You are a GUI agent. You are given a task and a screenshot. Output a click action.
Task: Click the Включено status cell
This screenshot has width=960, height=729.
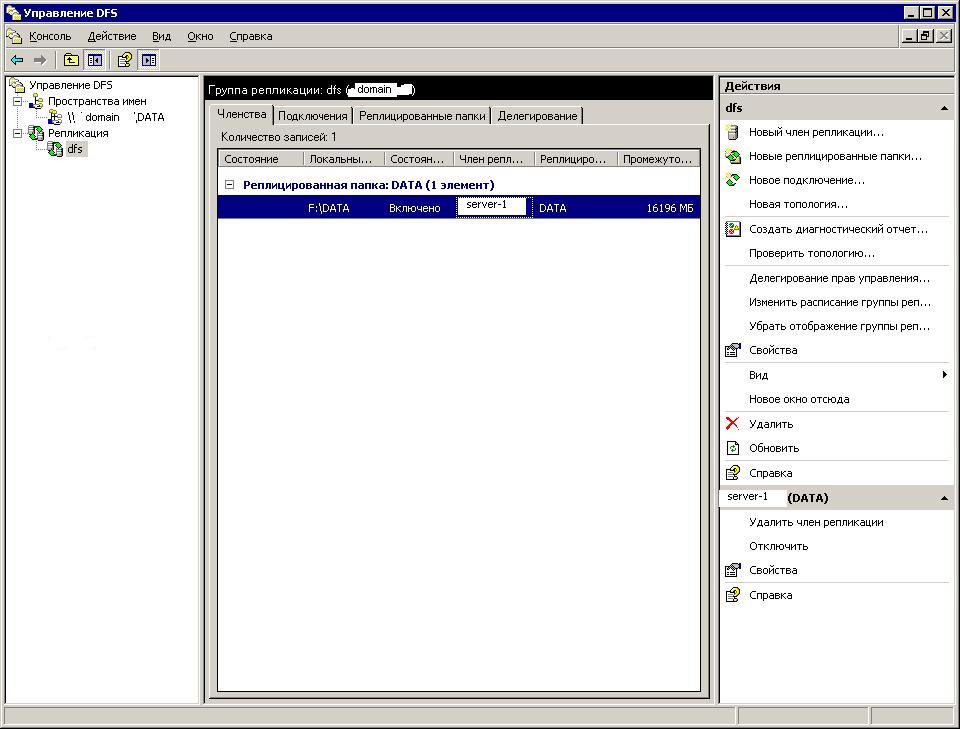(414, 208)
